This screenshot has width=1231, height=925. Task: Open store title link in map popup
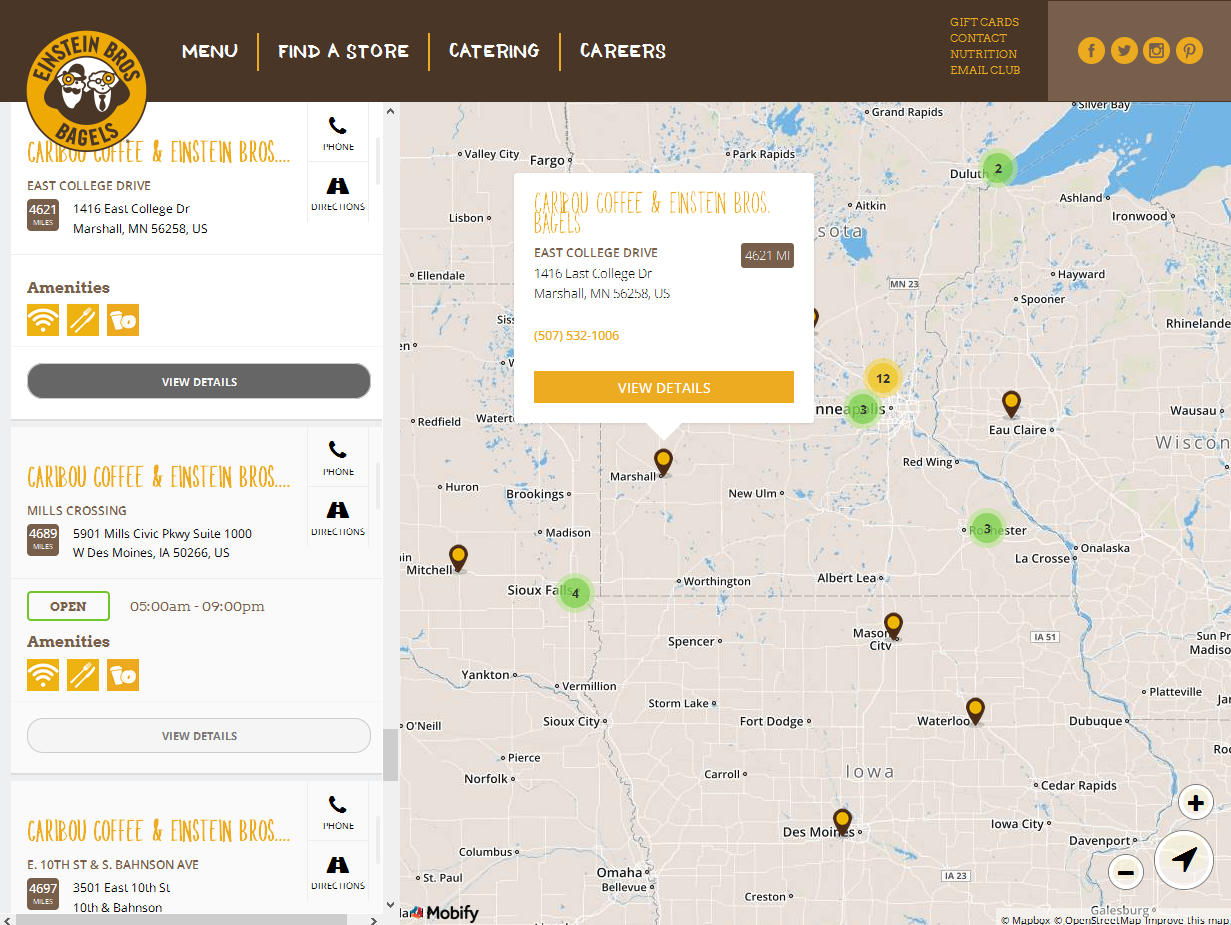[653, 212]
